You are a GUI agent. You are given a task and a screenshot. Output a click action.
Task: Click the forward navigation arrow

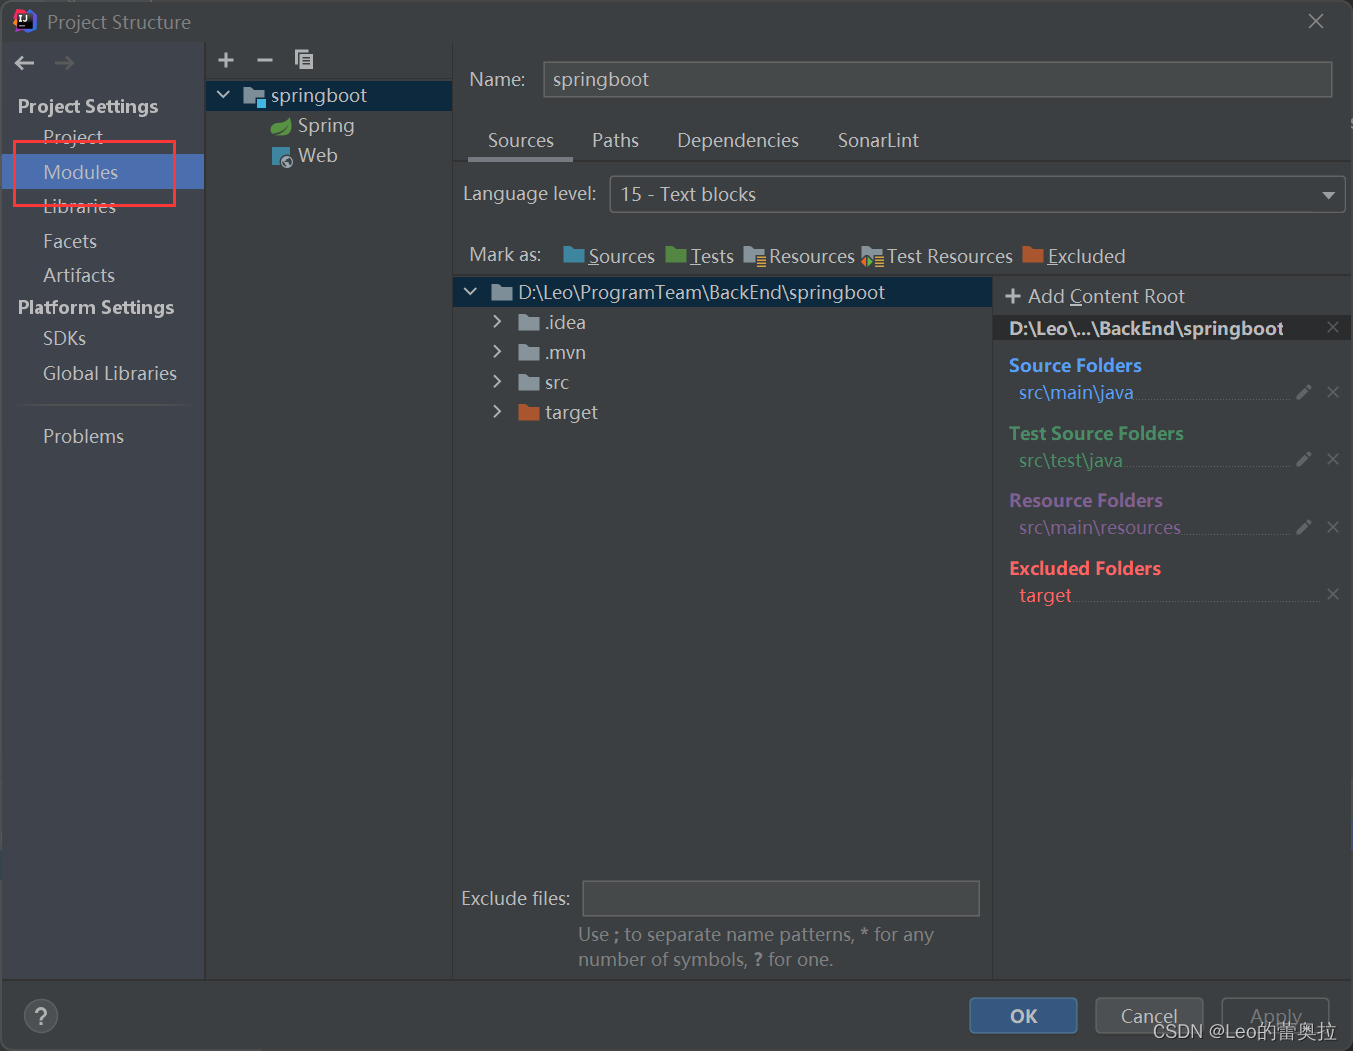pos(64,63)
